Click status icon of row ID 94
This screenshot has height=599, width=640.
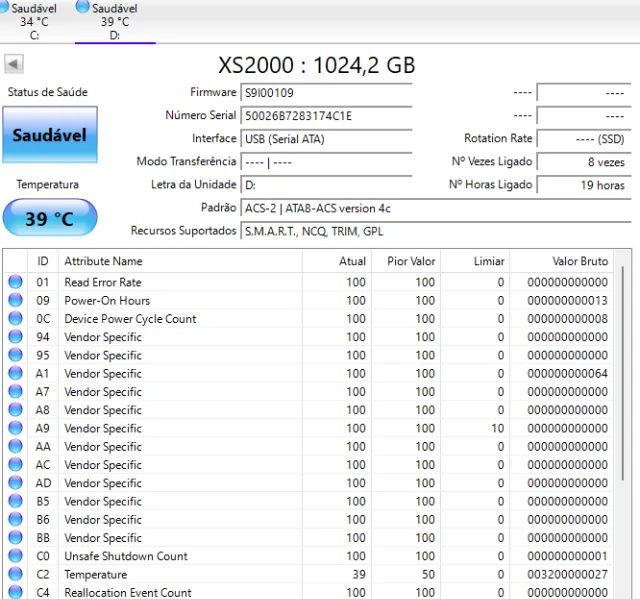tap(16, 337)
